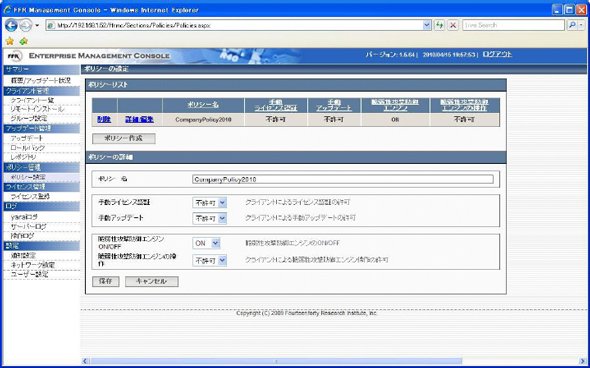Open recent pages dropdown beside navigation arrows
The image size is (590, 368).
[37, 26]
